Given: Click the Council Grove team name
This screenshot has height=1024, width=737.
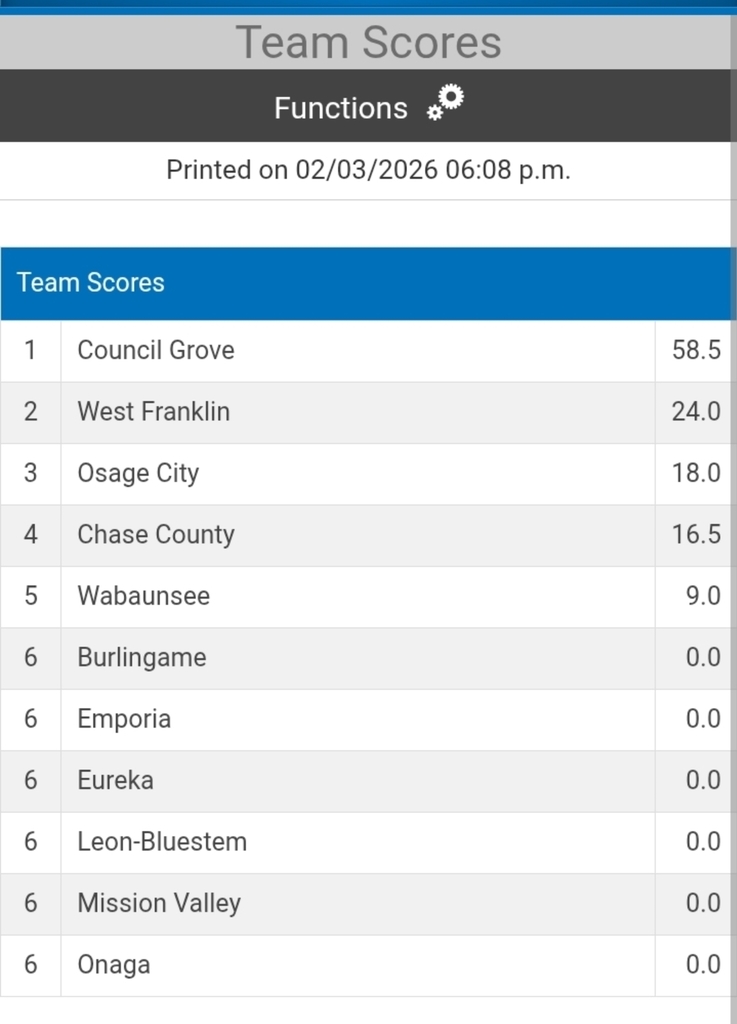Looking at the screenshot, I should pyautogui.click(x=156, y=350).
